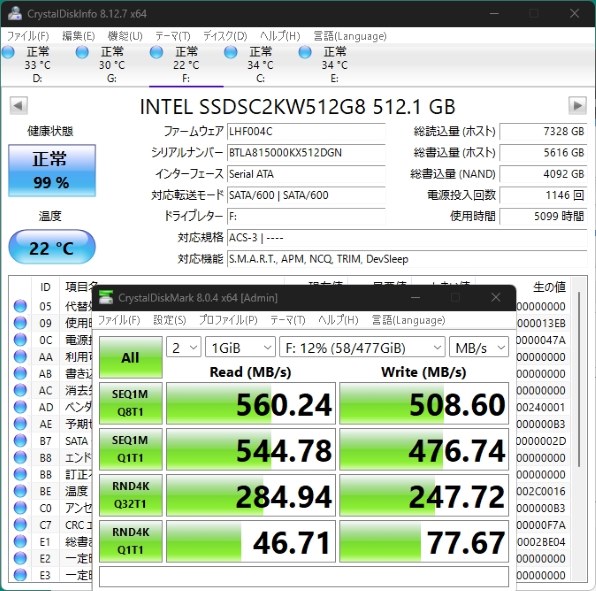The image size is (596, 591).
Task: Click the 正常 99% health status button
Action: pyautogui.click(x=52, y=170)
